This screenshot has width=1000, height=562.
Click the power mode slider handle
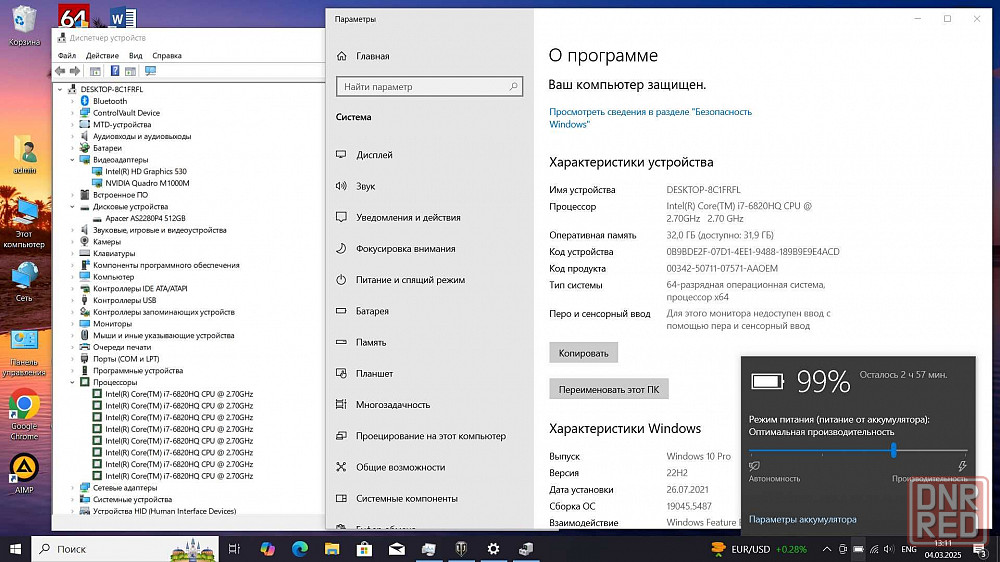(x=893, y=450)
